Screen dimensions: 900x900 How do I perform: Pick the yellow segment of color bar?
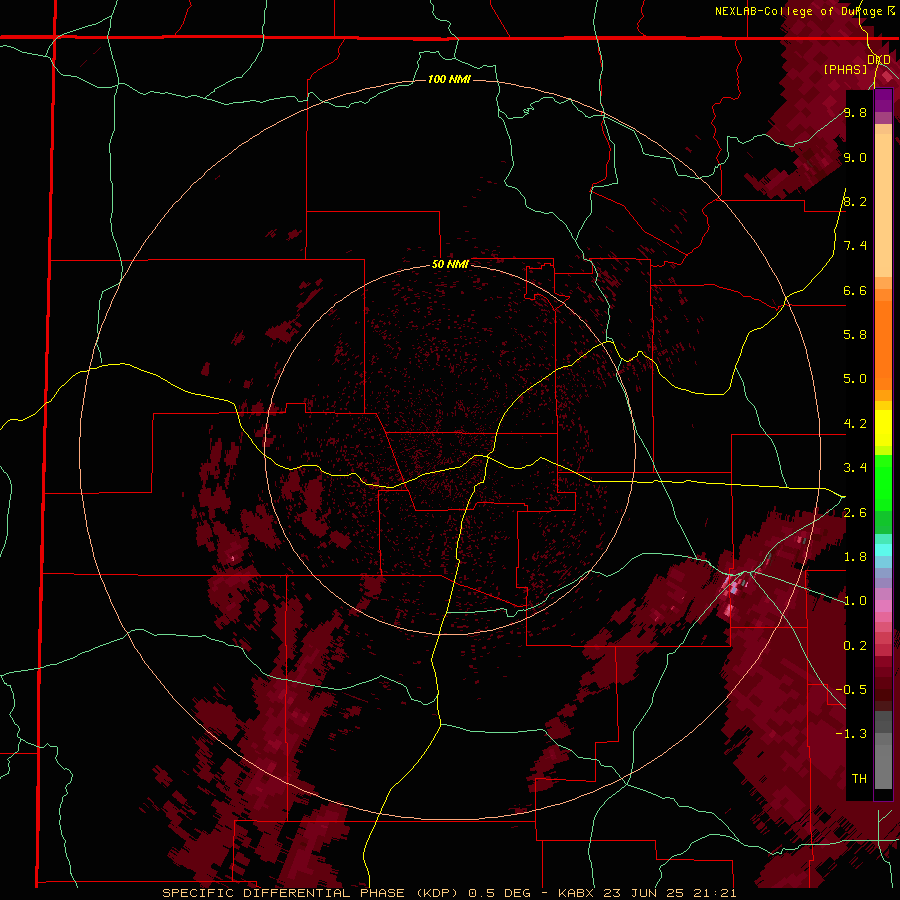[883, 428]
